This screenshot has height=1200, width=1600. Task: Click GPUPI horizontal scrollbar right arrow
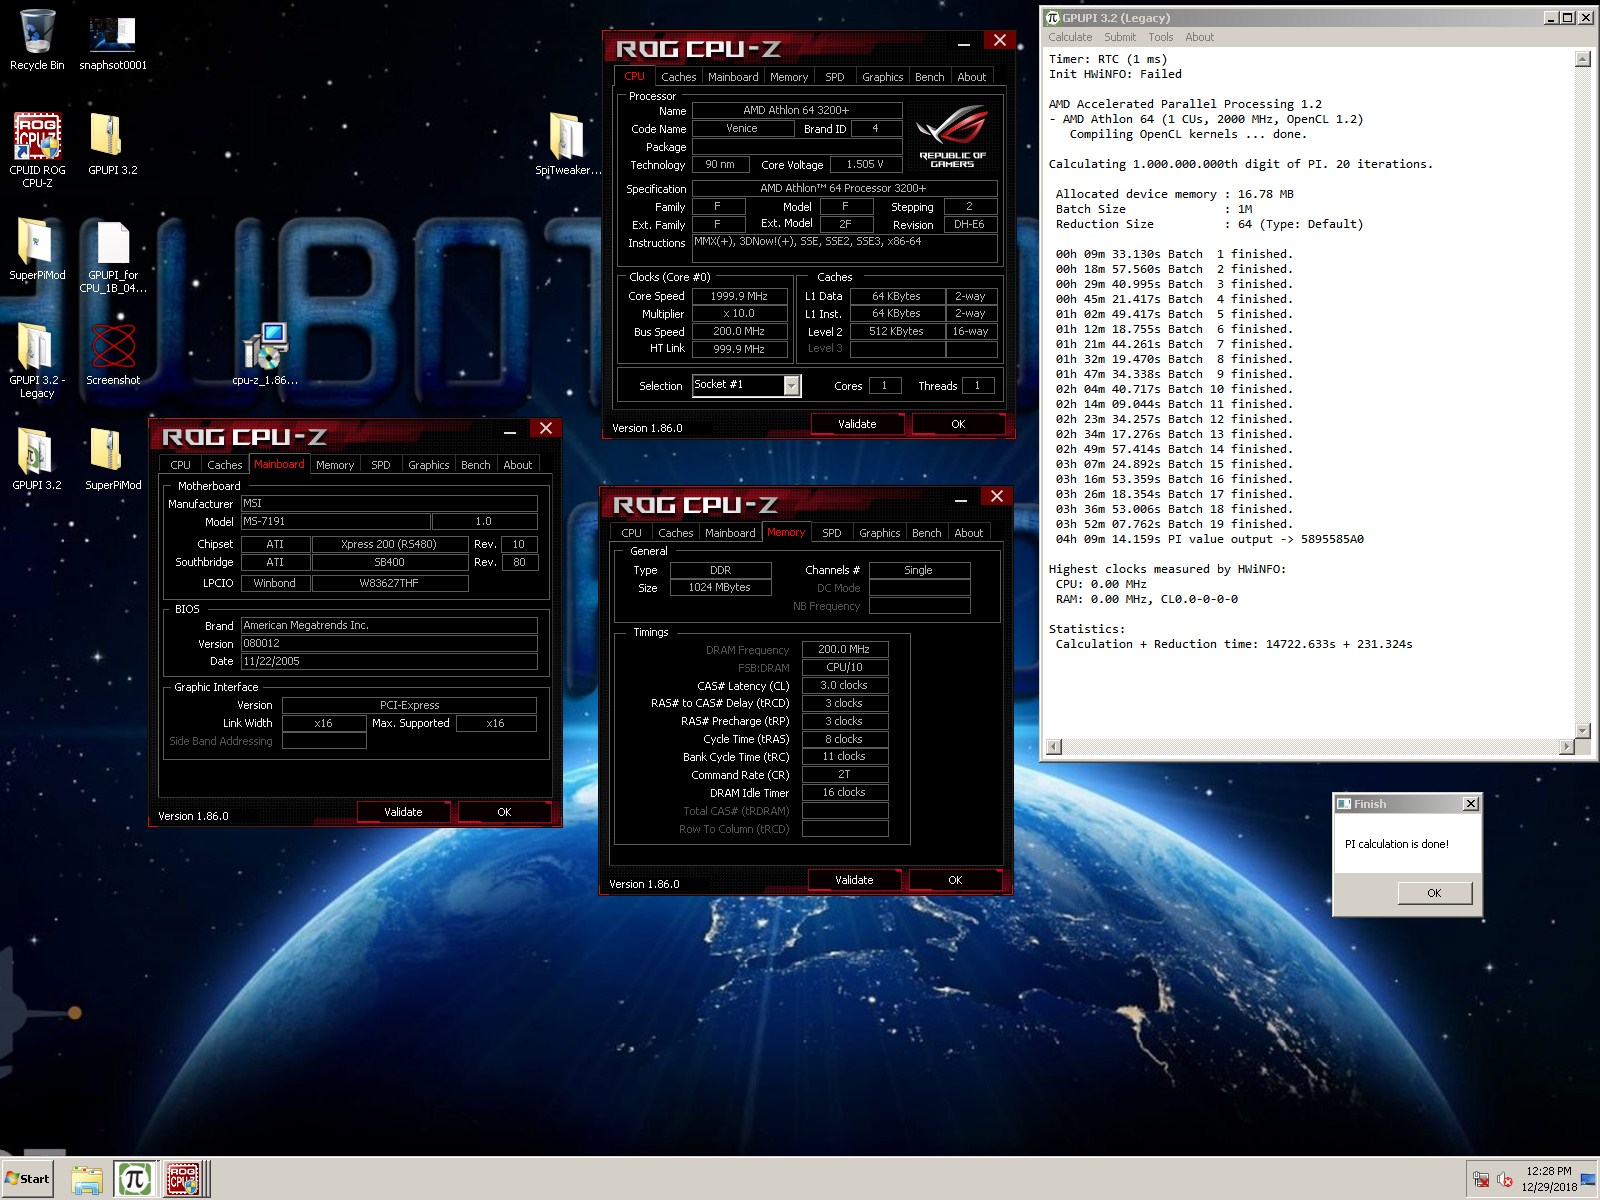(1566, 747)
